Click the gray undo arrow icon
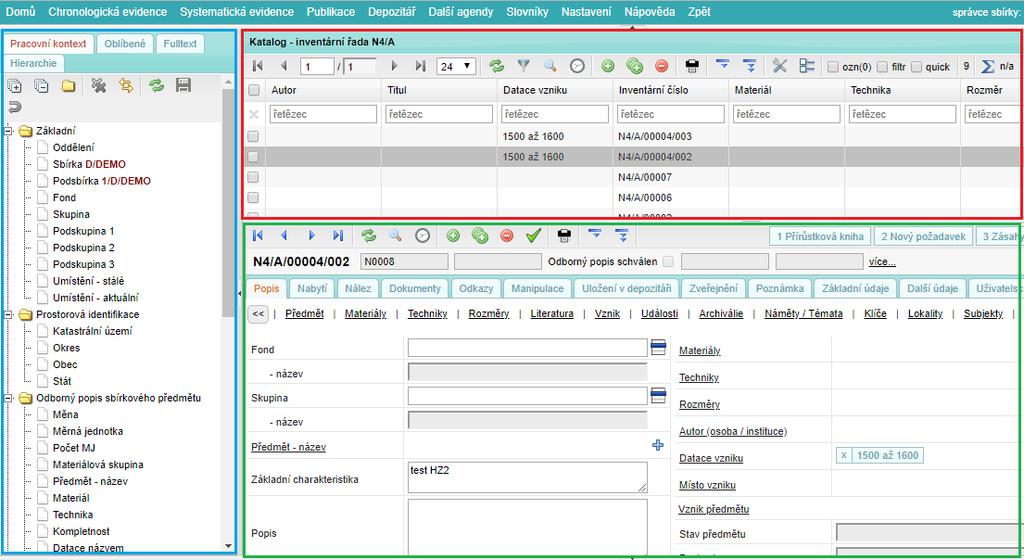The image size is (1024, 560). pos(14,107)
